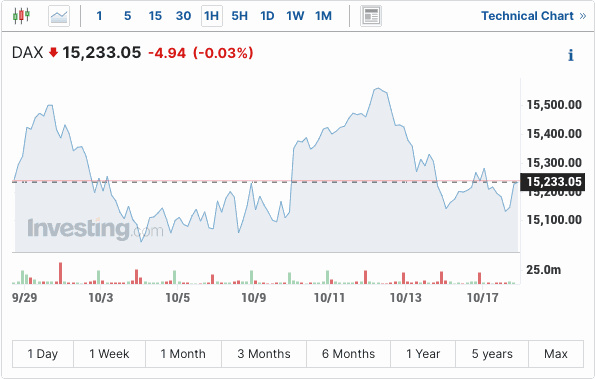
Task: Click the blue info icon
Action: tap(571, 55)
